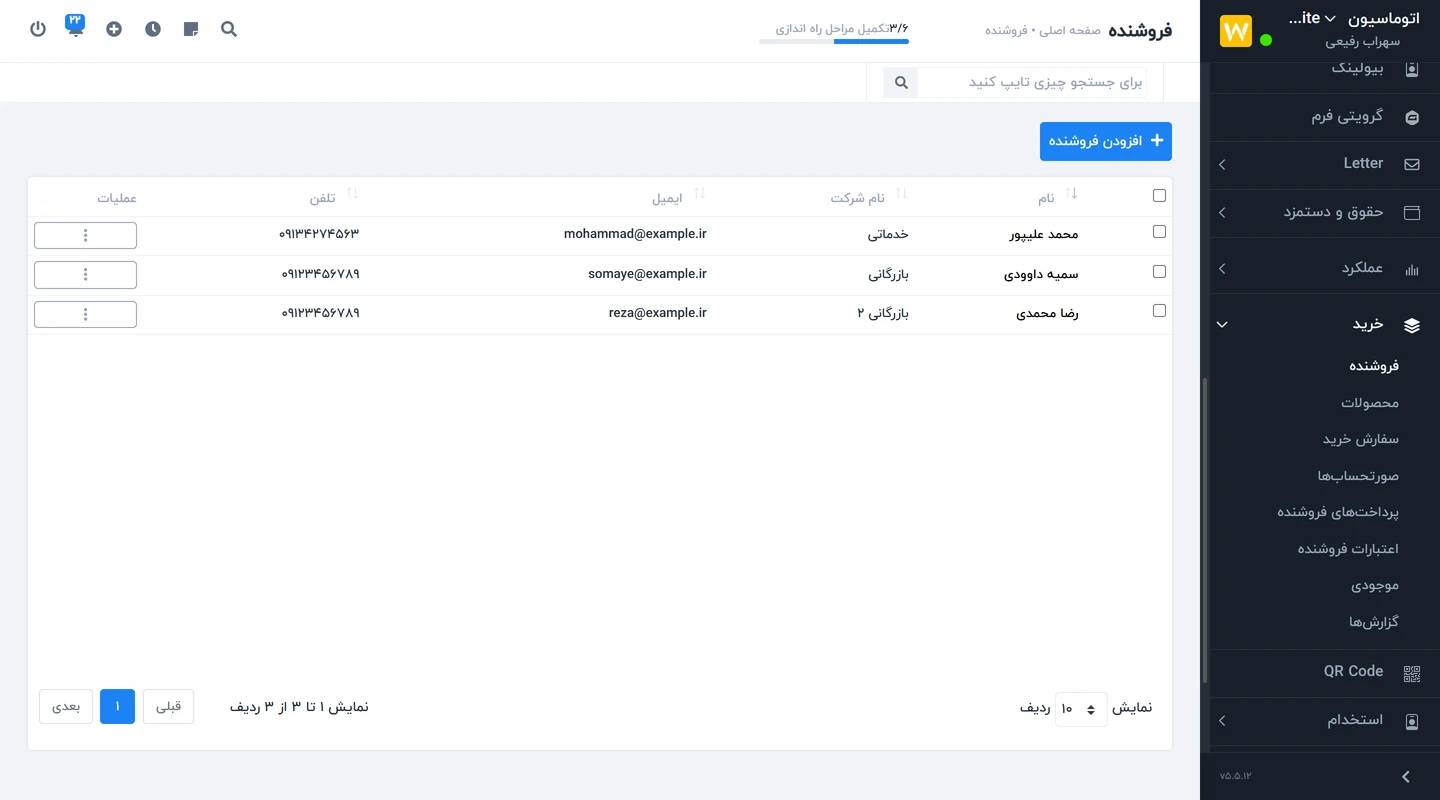
Task: Click the عملکرد chart icon
Action: click(1412, 269)
